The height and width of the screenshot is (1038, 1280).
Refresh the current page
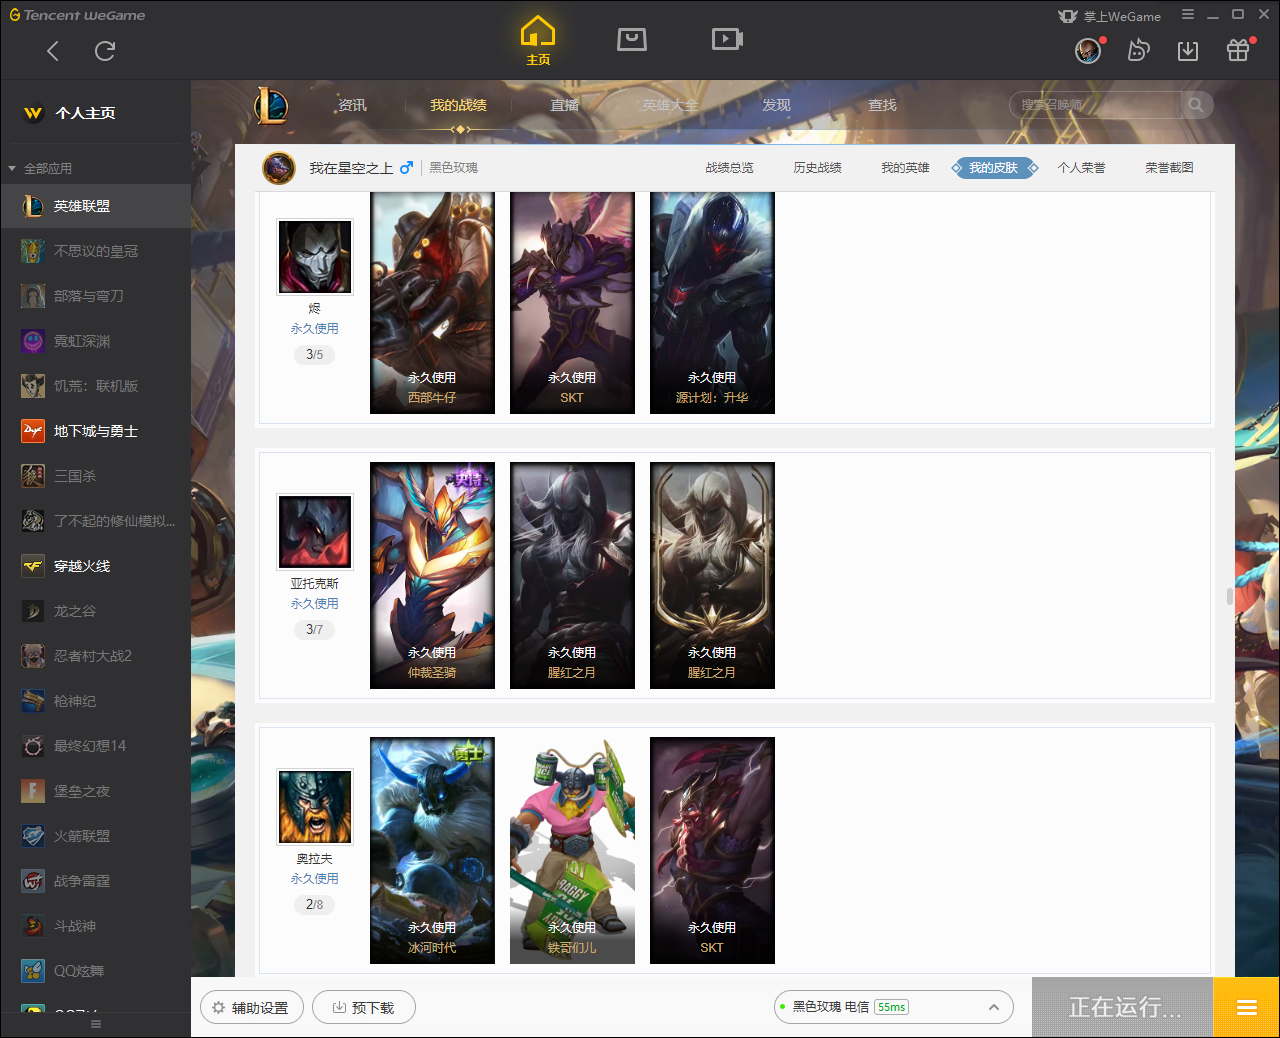click(105, 51)
